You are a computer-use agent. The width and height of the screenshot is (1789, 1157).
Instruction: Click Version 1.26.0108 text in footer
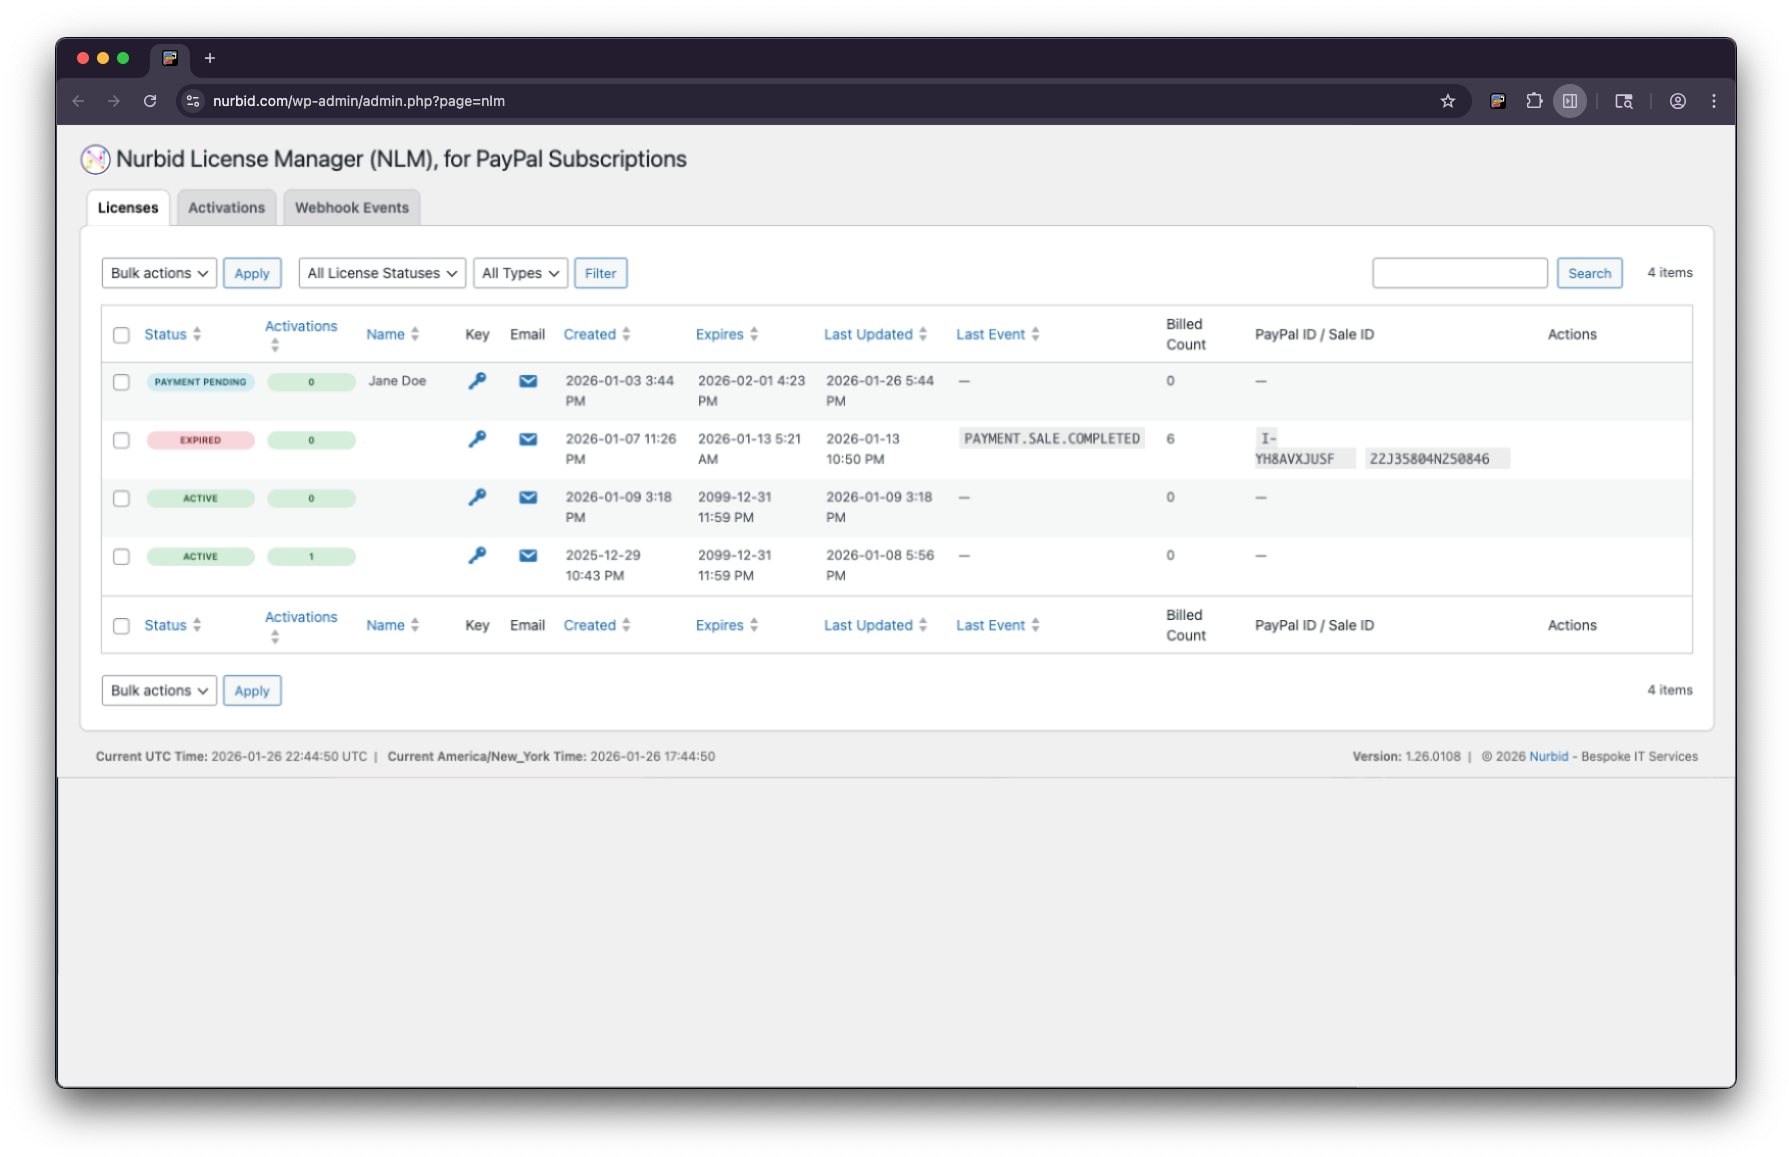tap(1406, 756)
